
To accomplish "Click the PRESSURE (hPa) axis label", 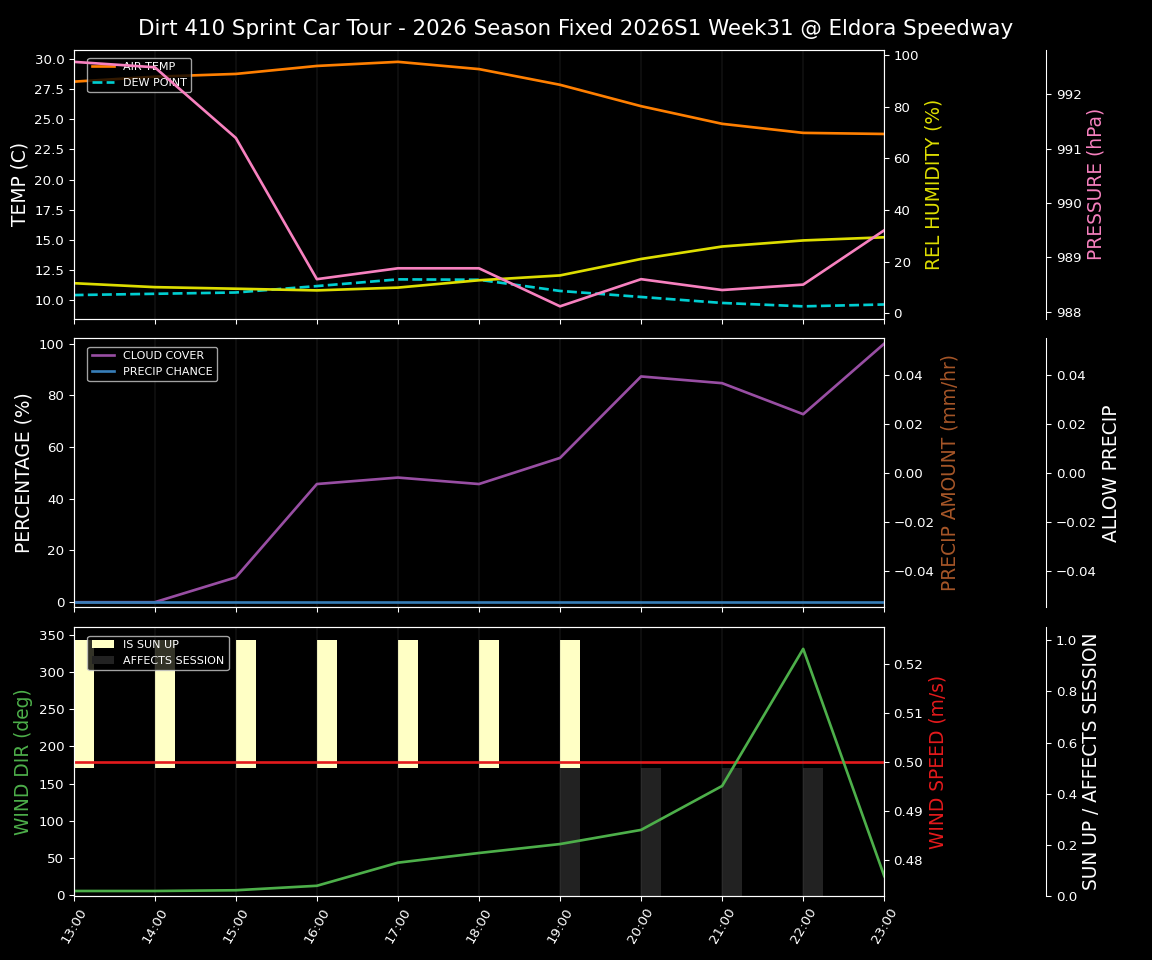I will click(x=1093, y=183).
